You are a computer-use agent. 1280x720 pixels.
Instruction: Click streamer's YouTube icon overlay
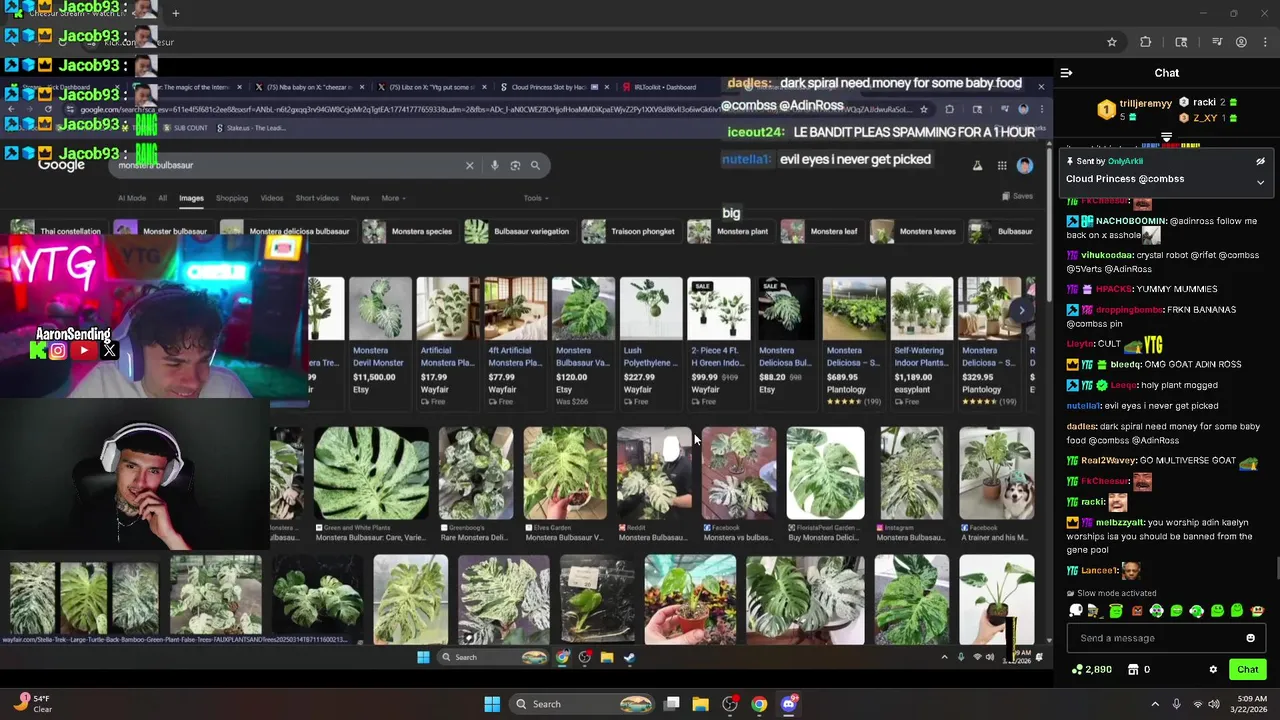coord(84,350)
